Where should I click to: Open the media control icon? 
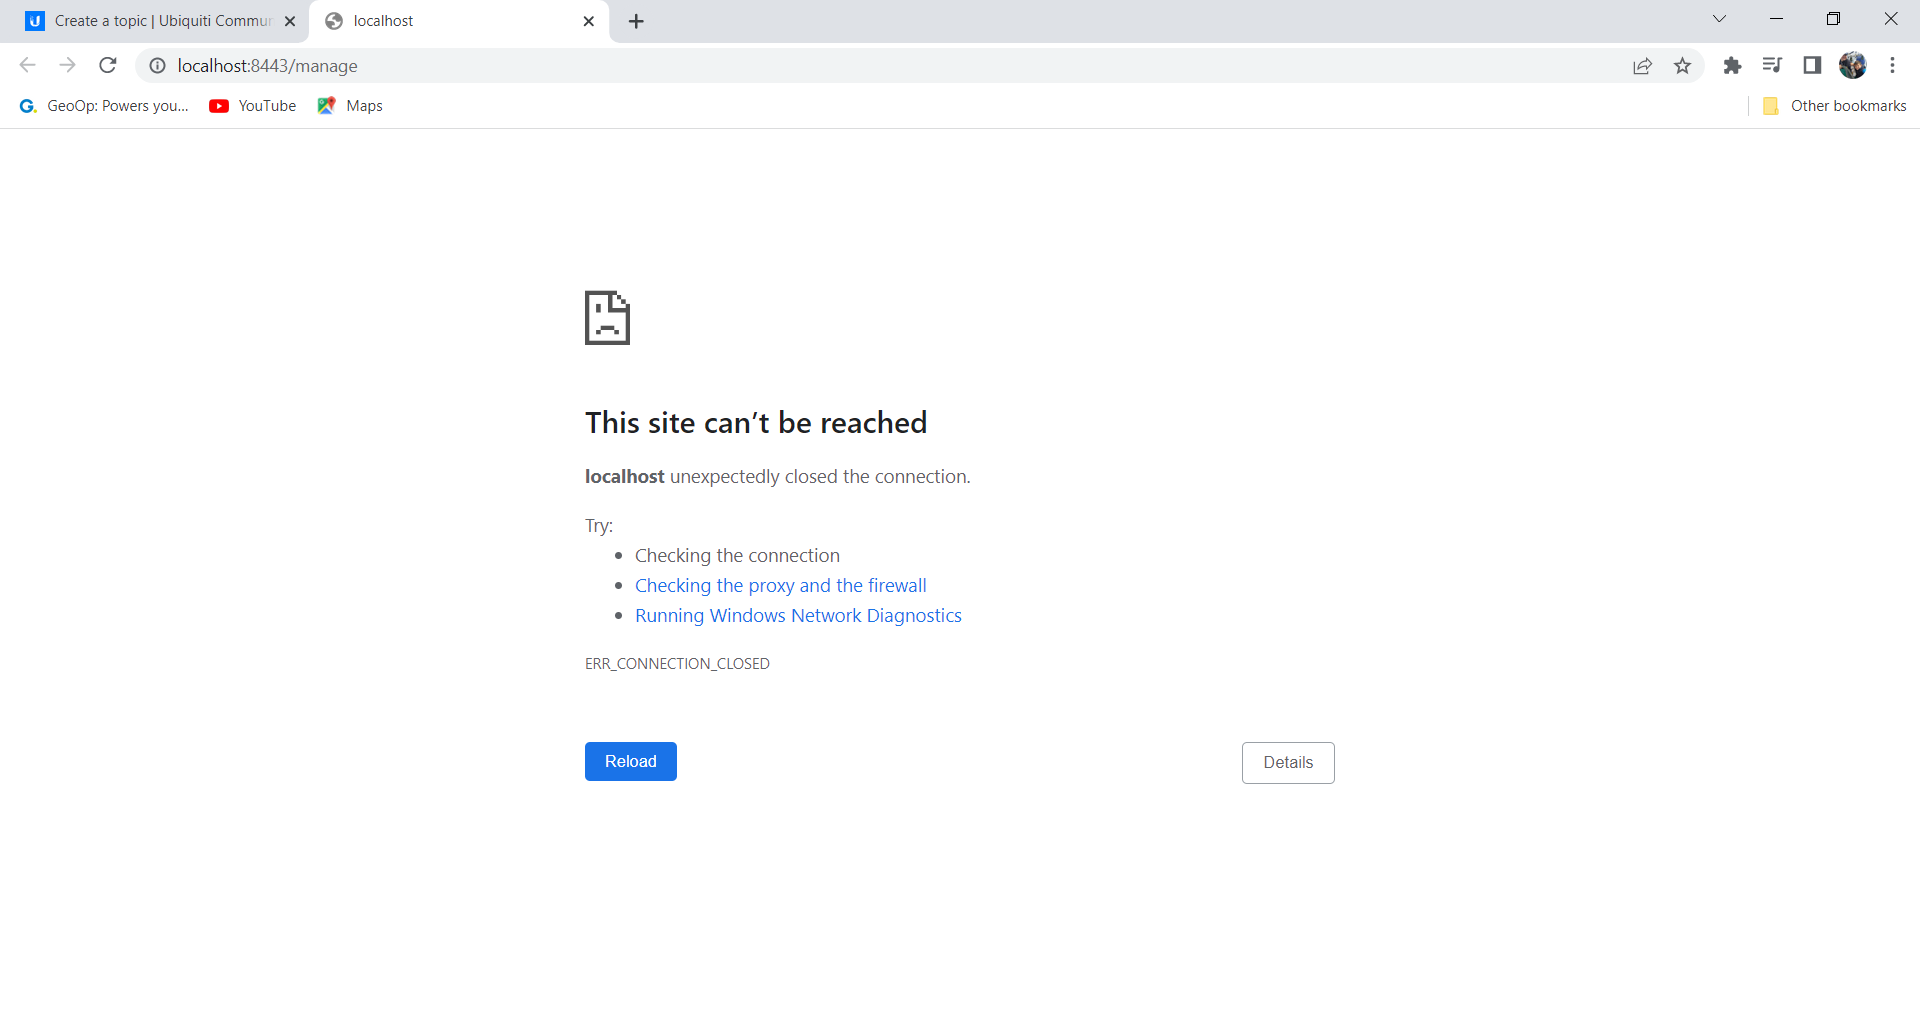coord(1772,66)
